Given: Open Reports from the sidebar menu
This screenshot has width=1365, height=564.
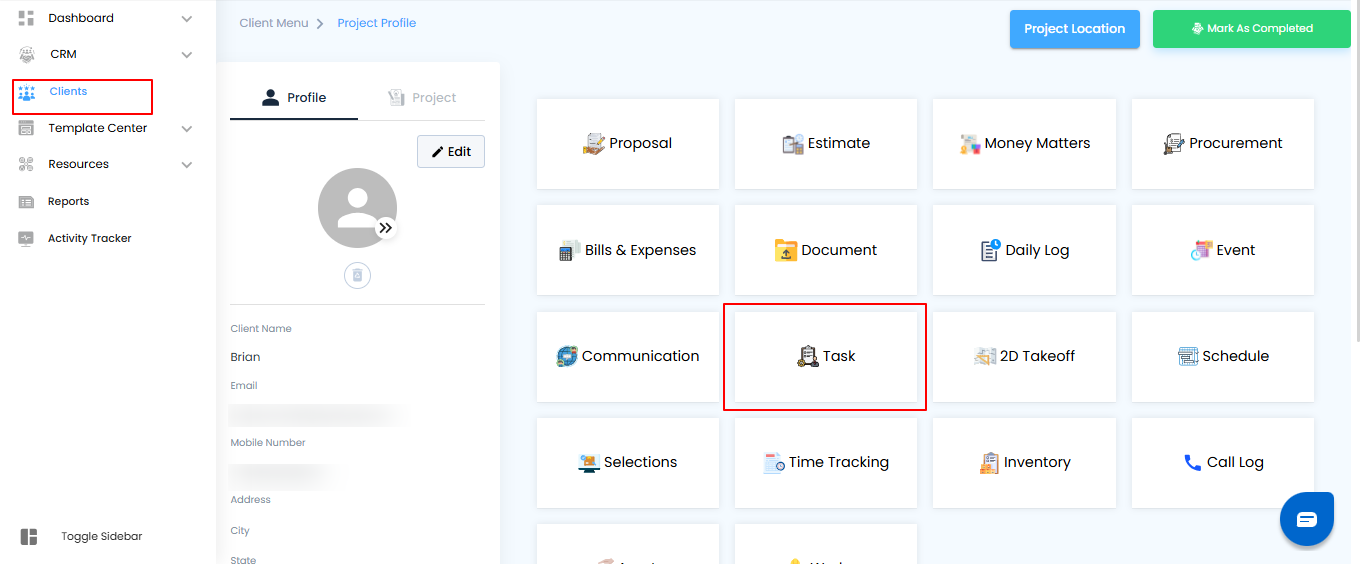Looking at the screenshot, I should [x=68, y=202].
